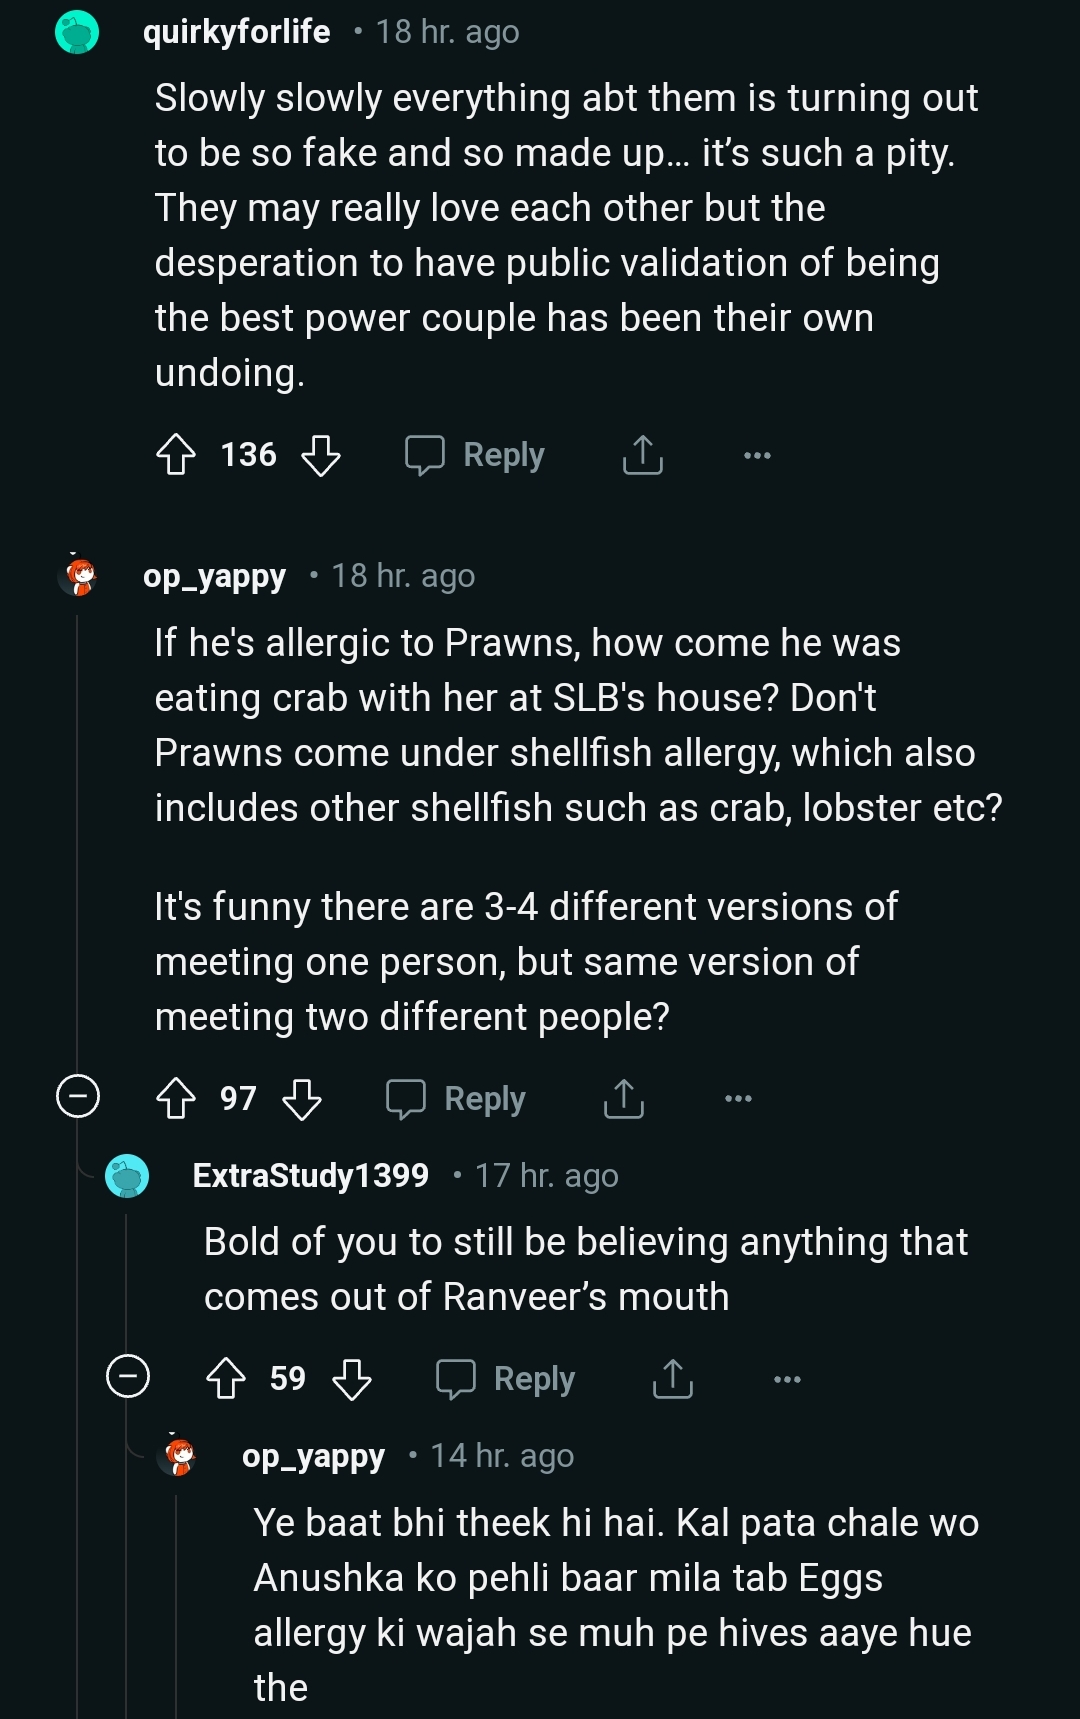Collapse ExtraStudy1399's reply thread
Viewport: 1080px width, 1719px height.
click(128, 1376)
